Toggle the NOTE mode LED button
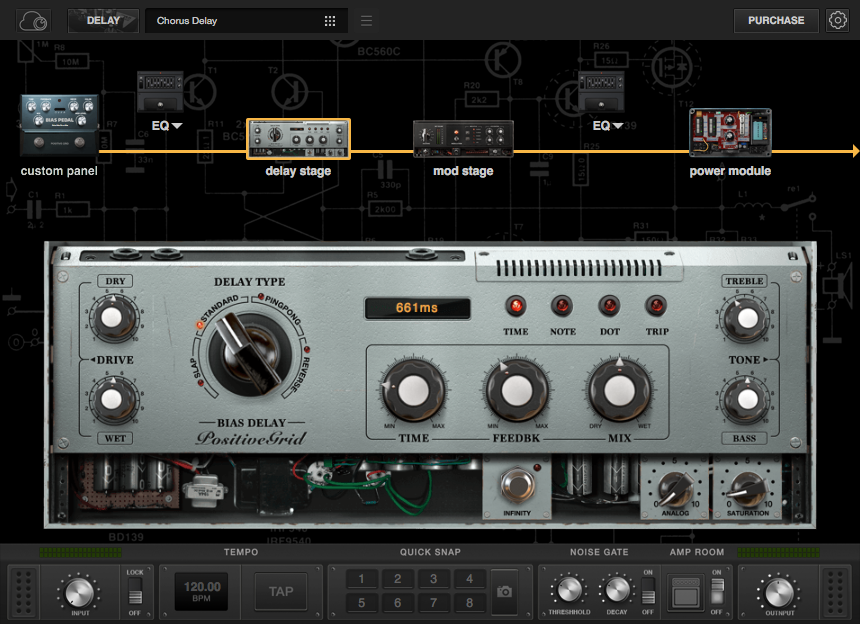The image size is (860, 624). click(x=562, y=306)
